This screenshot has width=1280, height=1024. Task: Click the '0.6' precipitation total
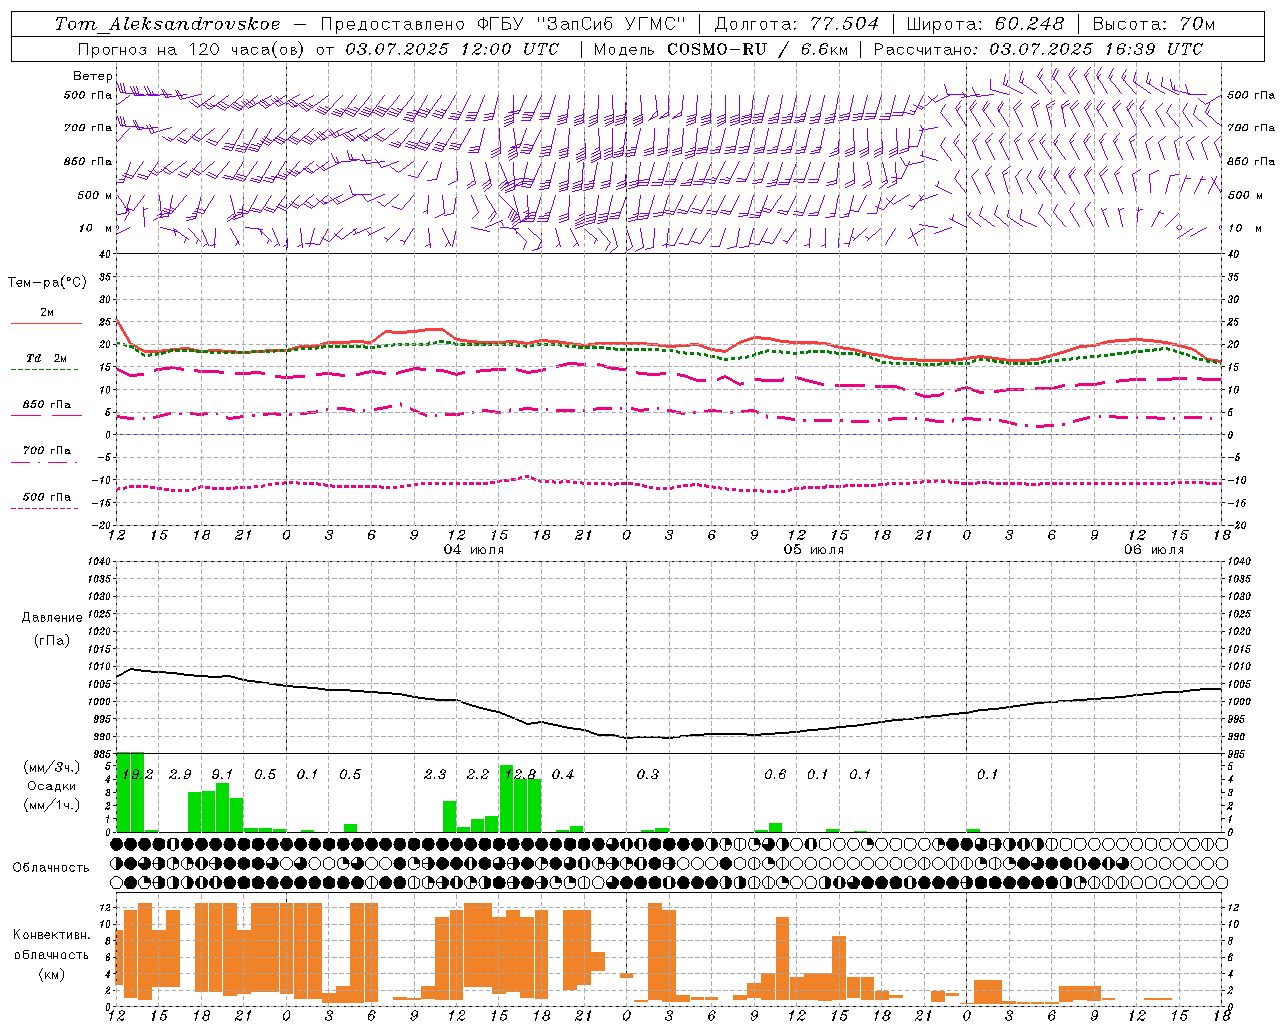[x=775, y=775]
